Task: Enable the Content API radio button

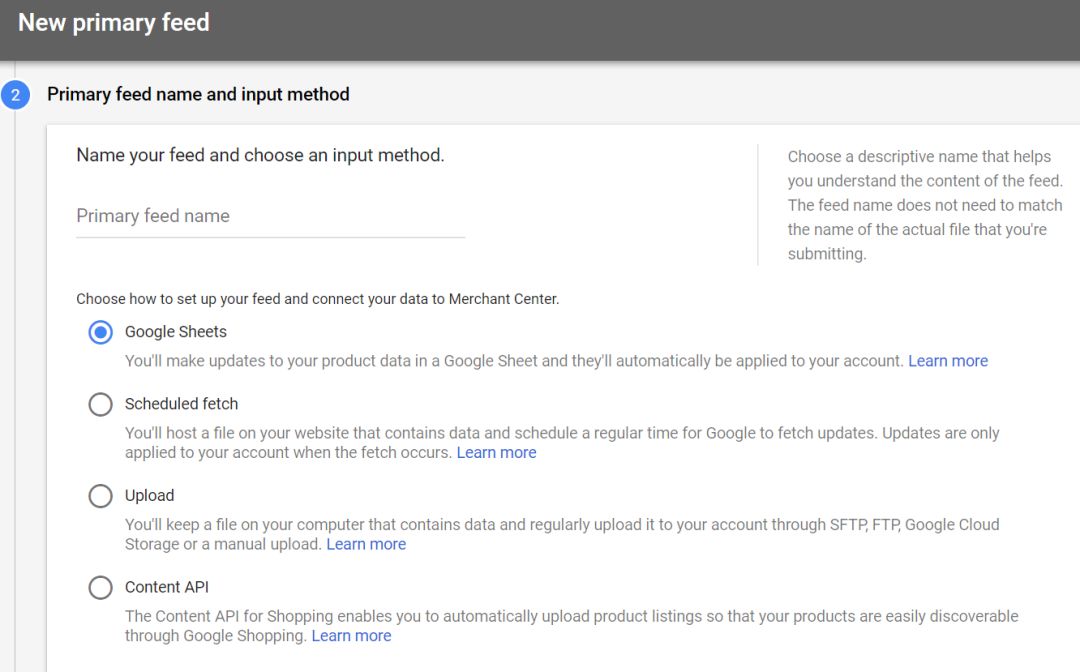Action: (100, 587)
